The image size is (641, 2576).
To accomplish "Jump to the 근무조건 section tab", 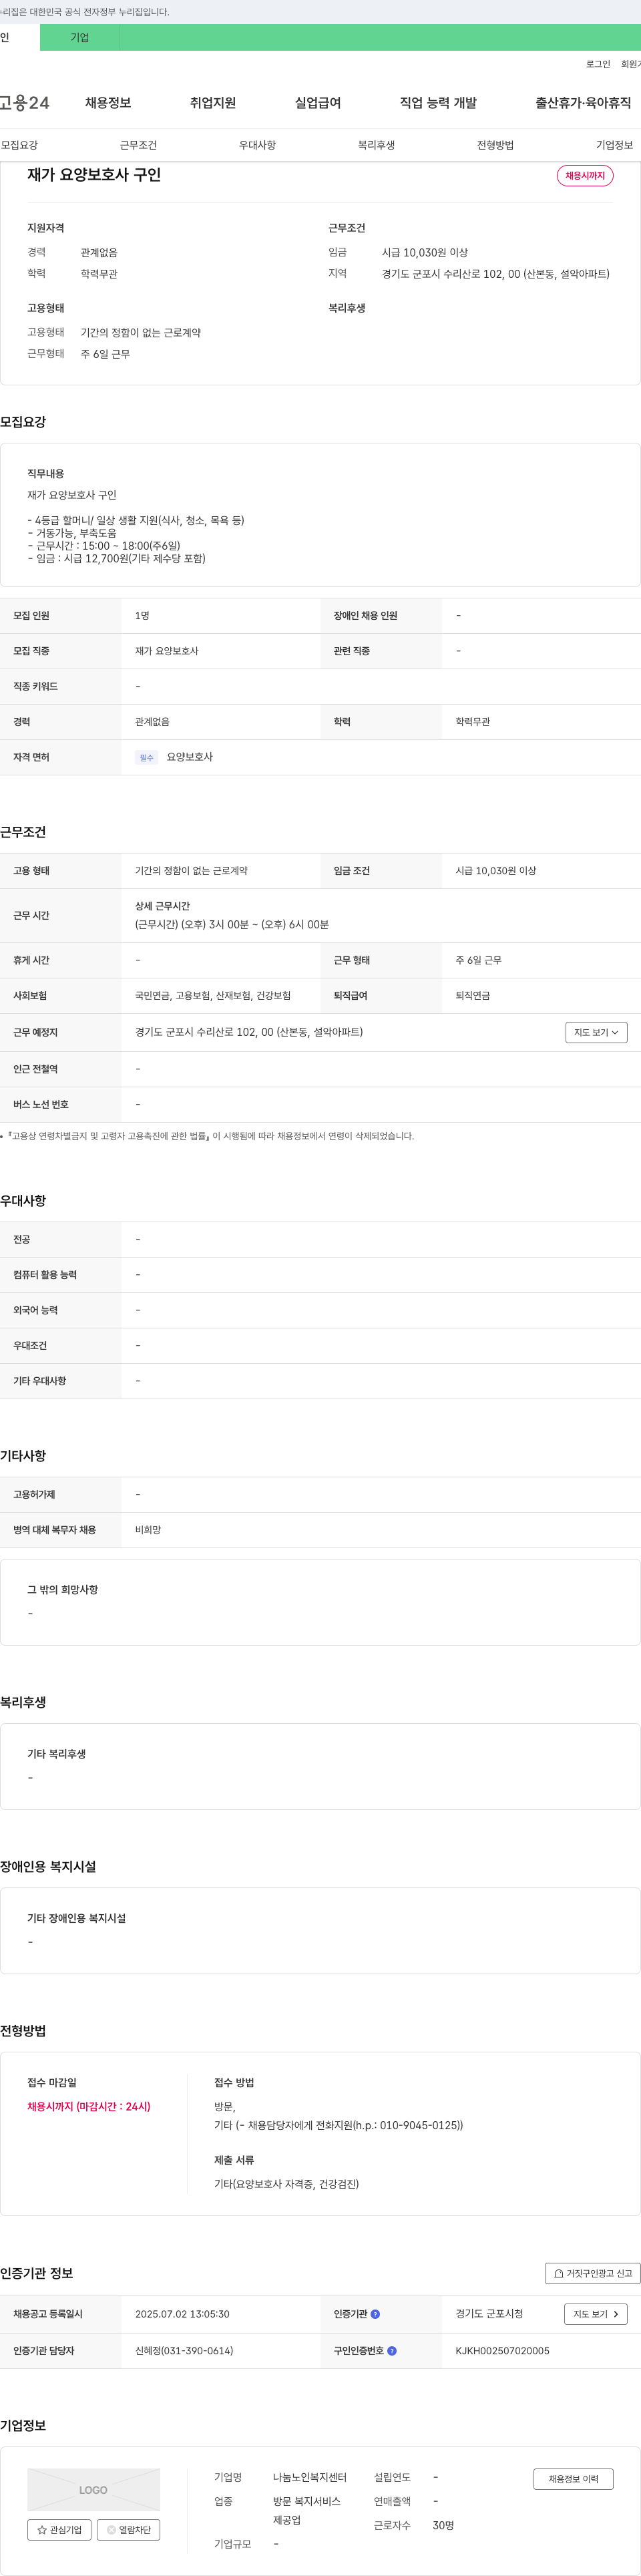I will [x=138, y=145].
